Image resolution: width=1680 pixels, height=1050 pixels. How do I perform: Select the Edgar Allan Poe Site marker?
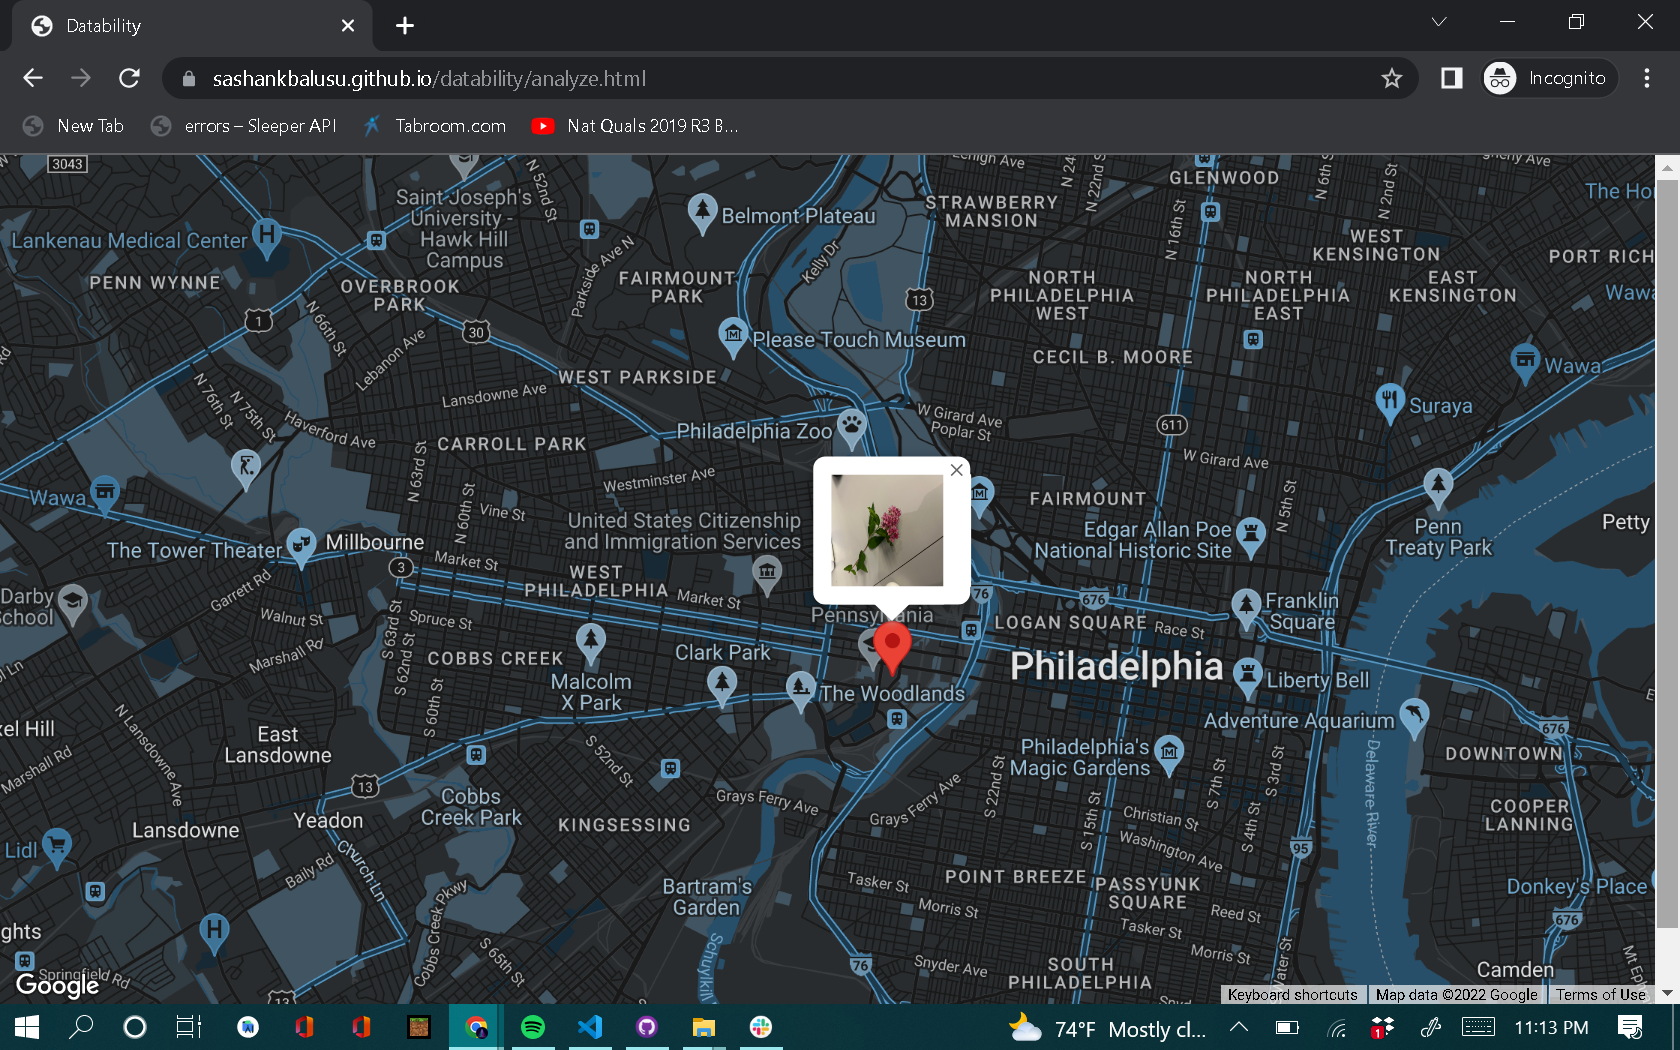click(x=1251, y=535)
